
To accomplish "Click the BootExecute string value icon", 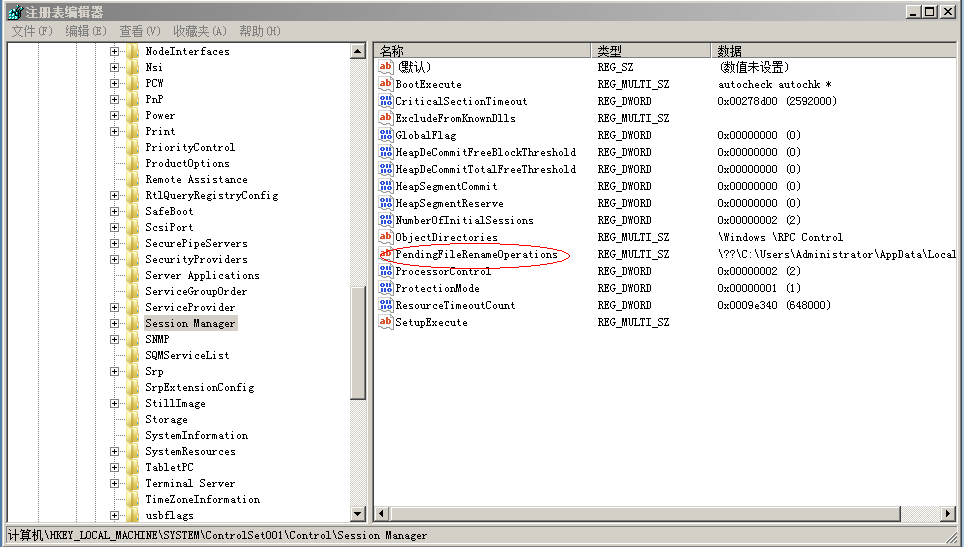I will coord(386,84).
